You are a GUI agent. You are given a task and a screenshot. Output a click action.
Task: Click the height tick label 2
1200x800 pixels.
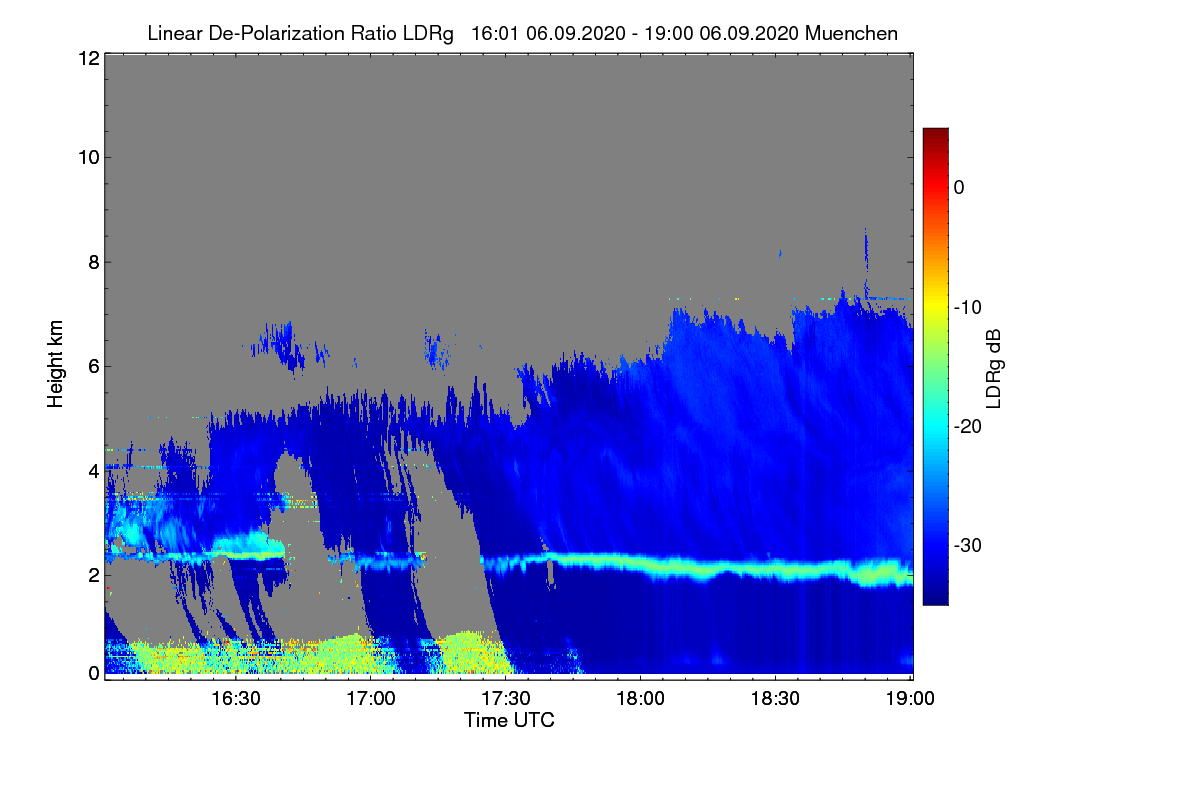click(92, 575)
